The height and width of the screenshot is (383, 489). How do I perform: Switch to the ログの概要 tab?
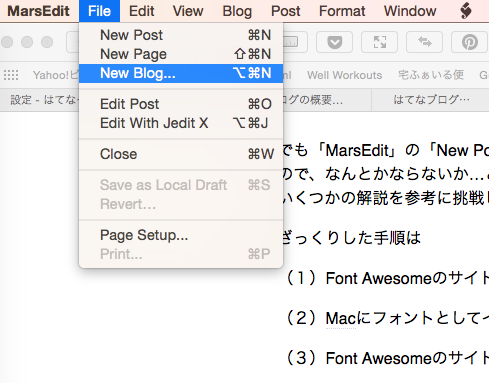[327, 100]
